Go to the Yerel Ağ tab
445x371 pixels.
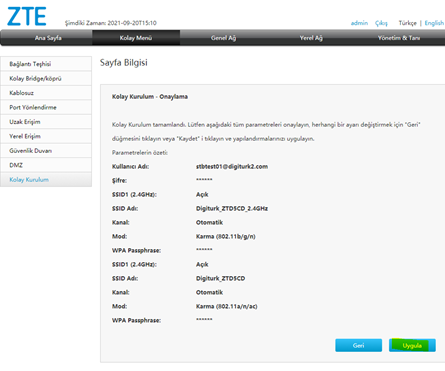[311, 38]
